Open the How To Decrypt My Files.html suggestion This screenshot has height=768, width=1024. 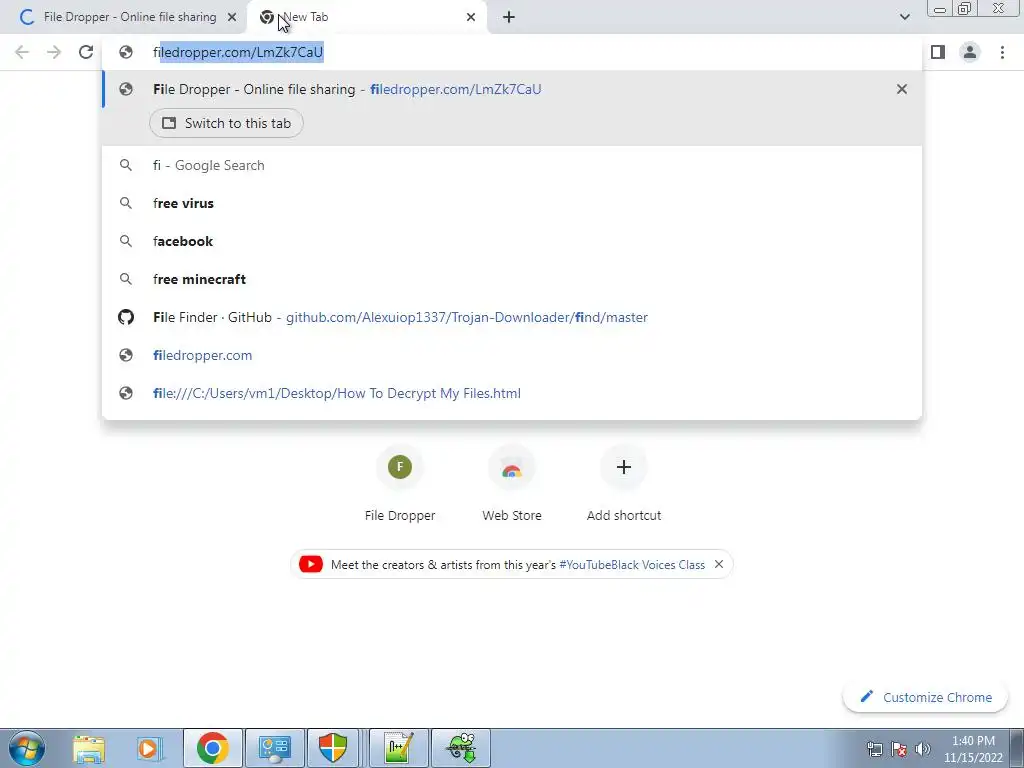(x=512, y=393)
